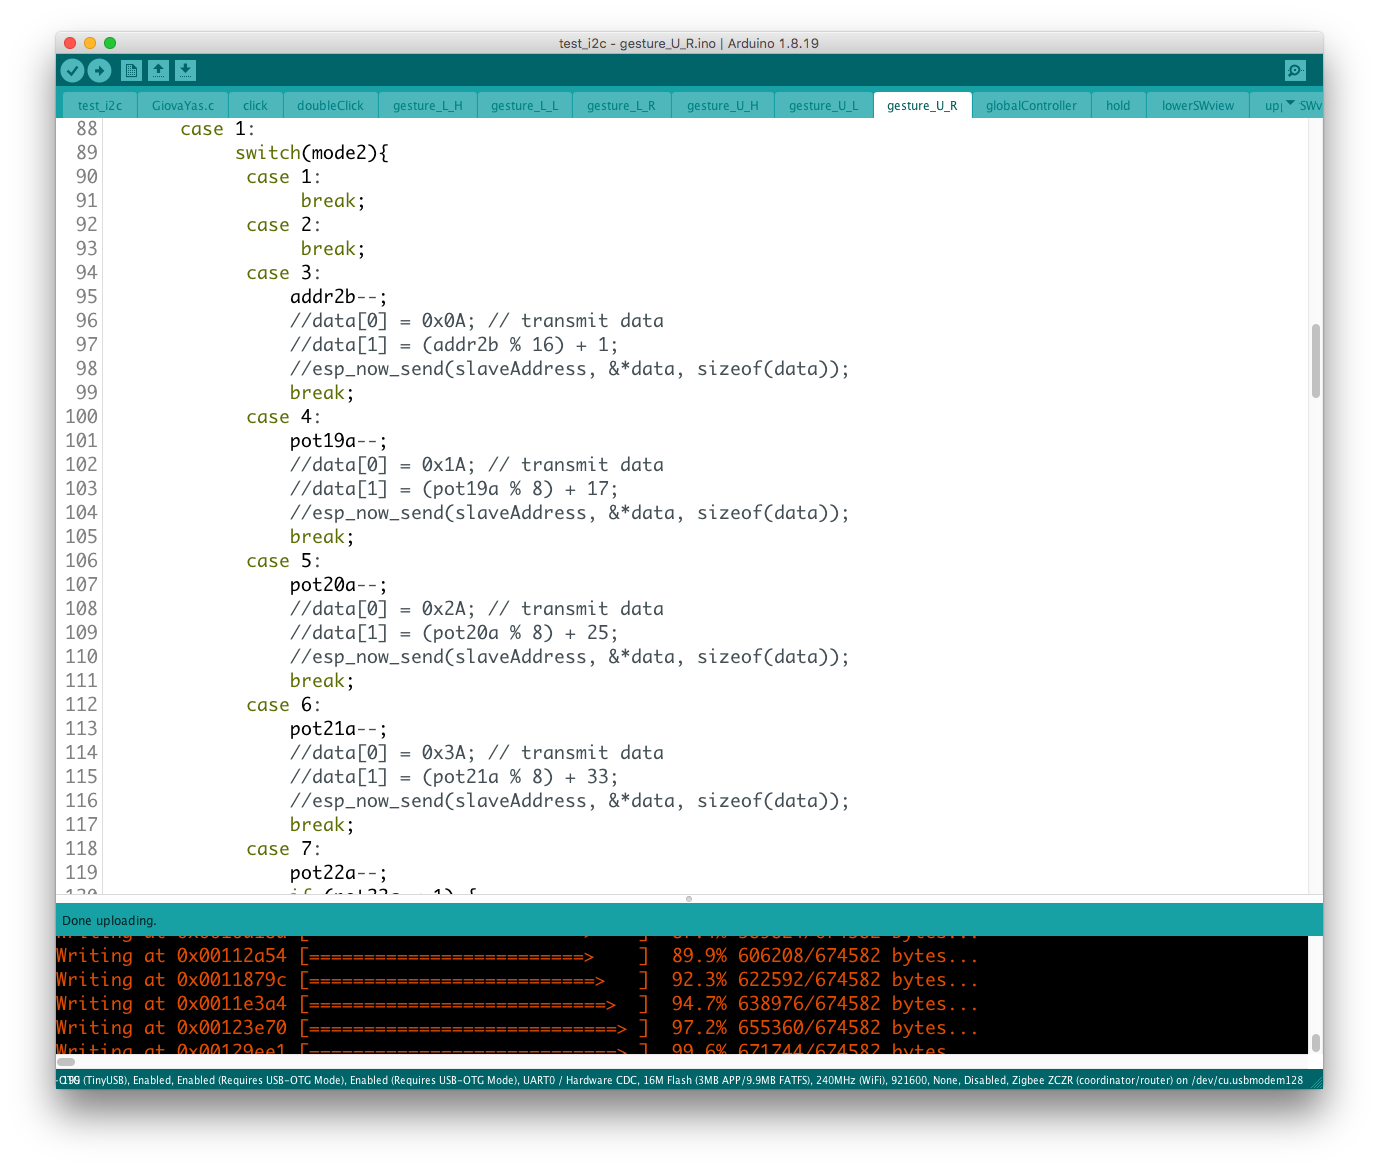
Task: Click the Upload arrow icon
Action: point(99,70)
